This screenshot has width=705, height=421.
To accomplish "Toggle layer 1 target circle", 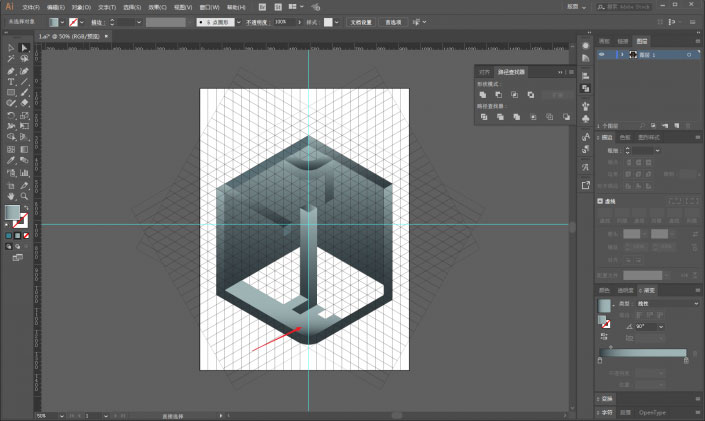I will [689, 54].
